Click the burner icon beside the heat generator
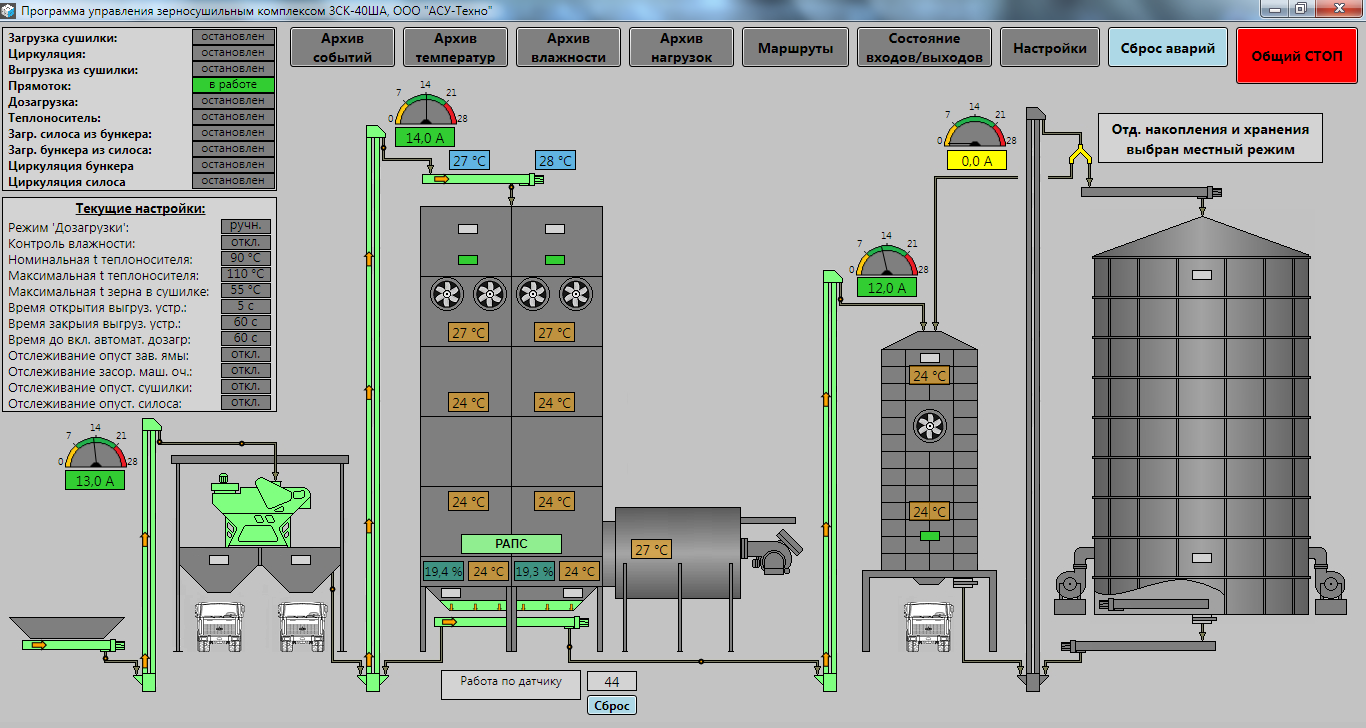This screenshot has height=728, width=1366. point(770,546)
